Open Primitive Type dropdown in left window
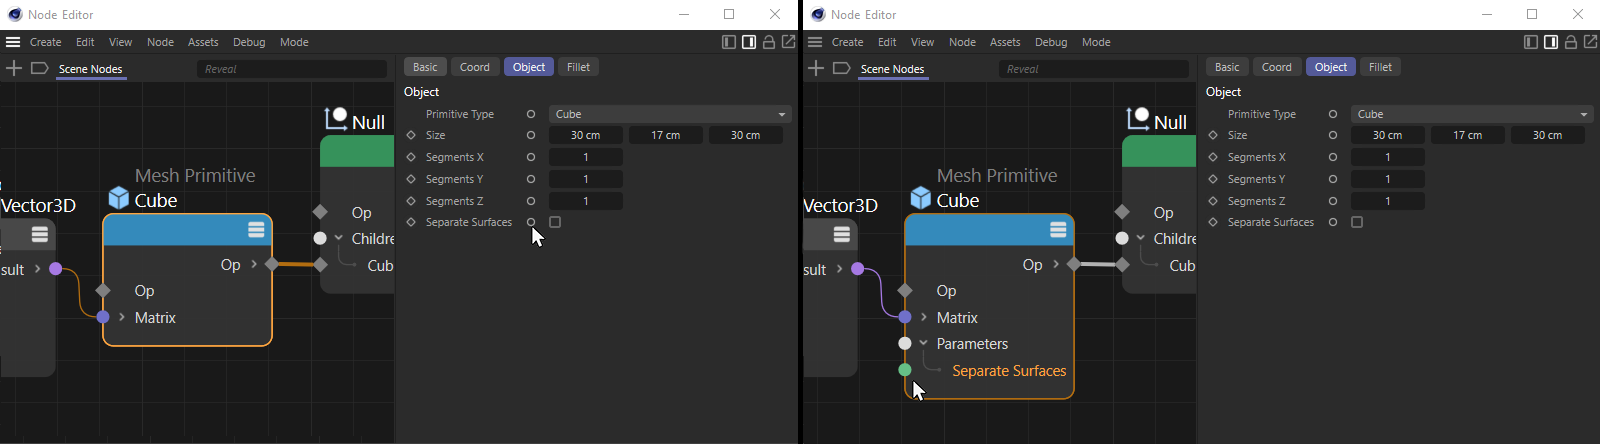The width and height of the screenshot is (1600, 444). tap(669, 114)
